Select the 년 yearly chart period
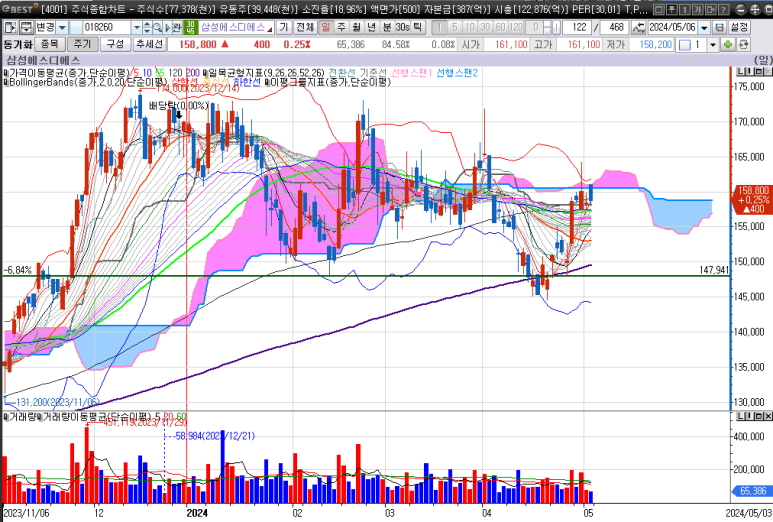Viewport: 773px width, 522px height. [x=371, y=27]
